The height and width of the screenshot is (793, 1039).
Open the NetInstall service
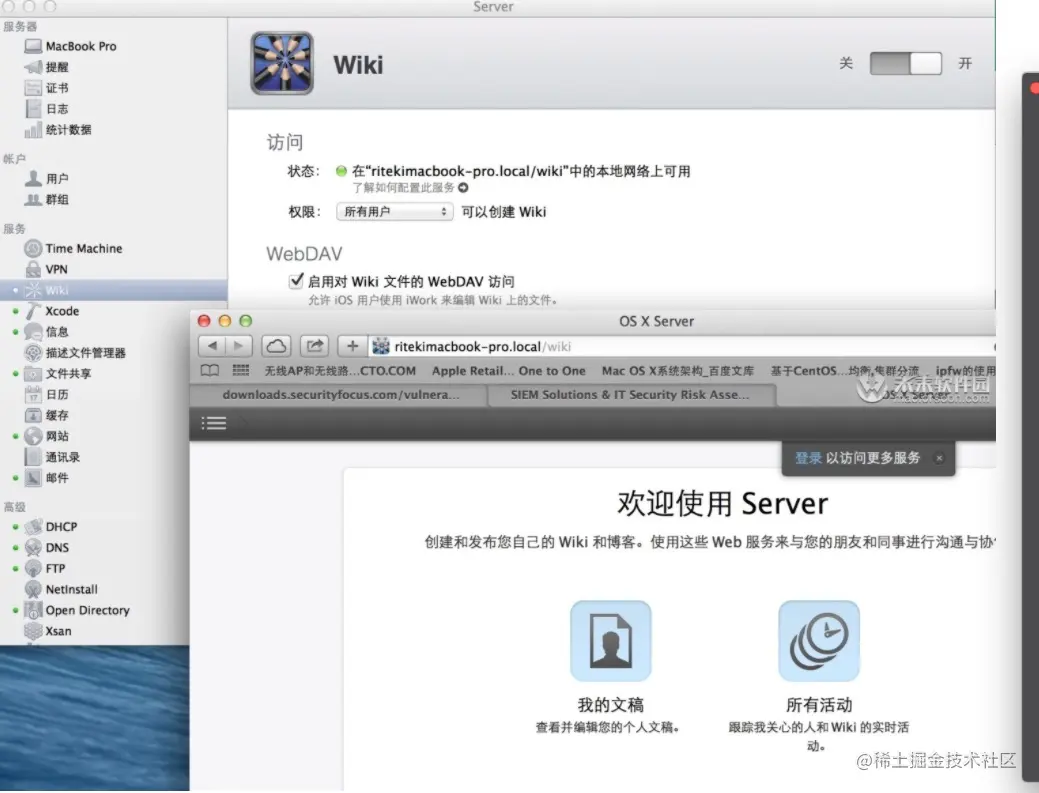tap(61, 589)
